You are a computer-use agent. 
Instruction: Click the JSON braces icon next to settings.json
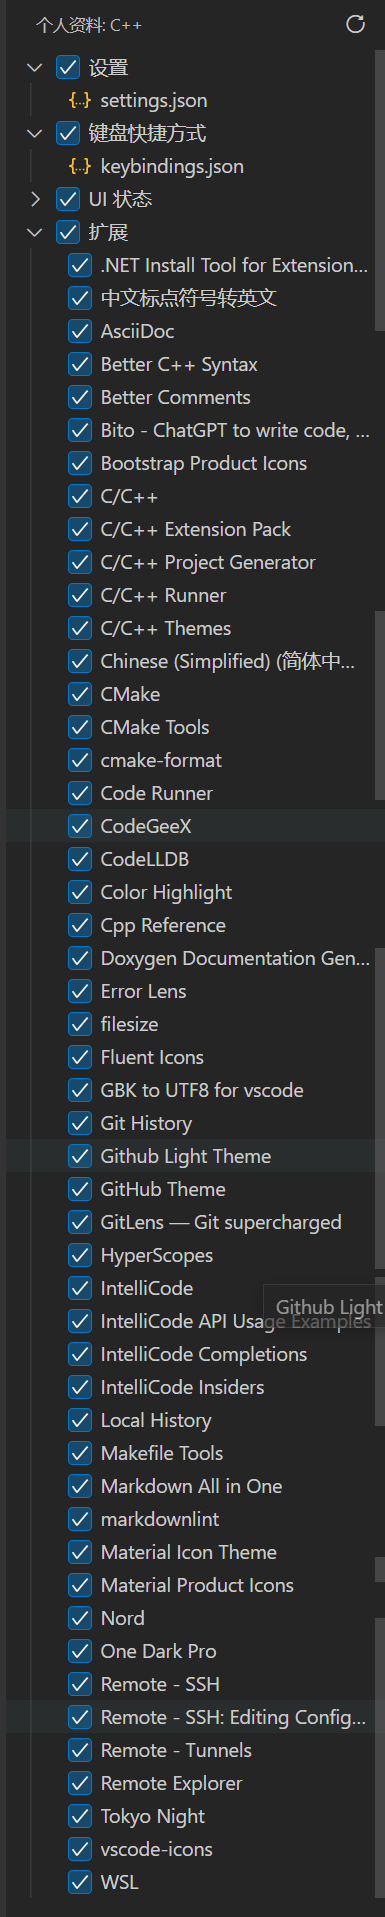pos(79,101)
